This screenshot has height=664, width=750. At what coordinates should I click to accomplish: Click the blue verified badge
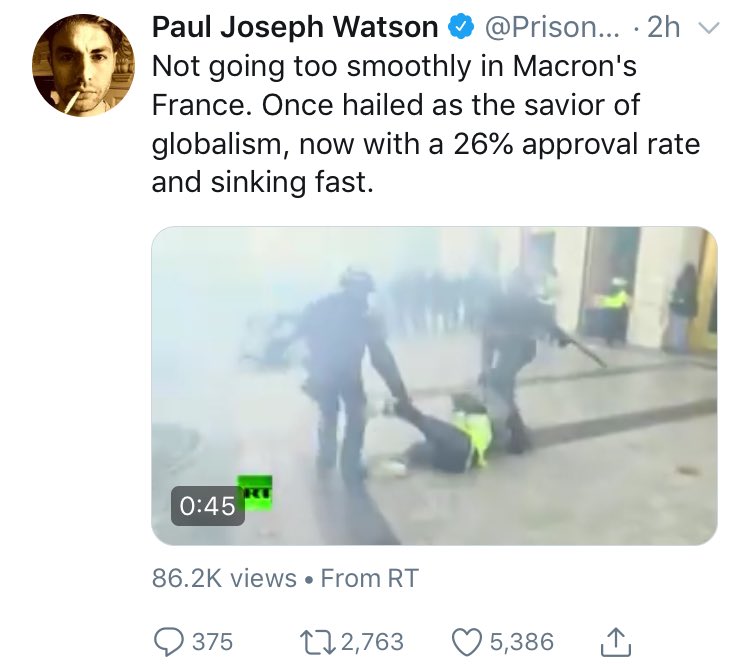pos(461,27)
